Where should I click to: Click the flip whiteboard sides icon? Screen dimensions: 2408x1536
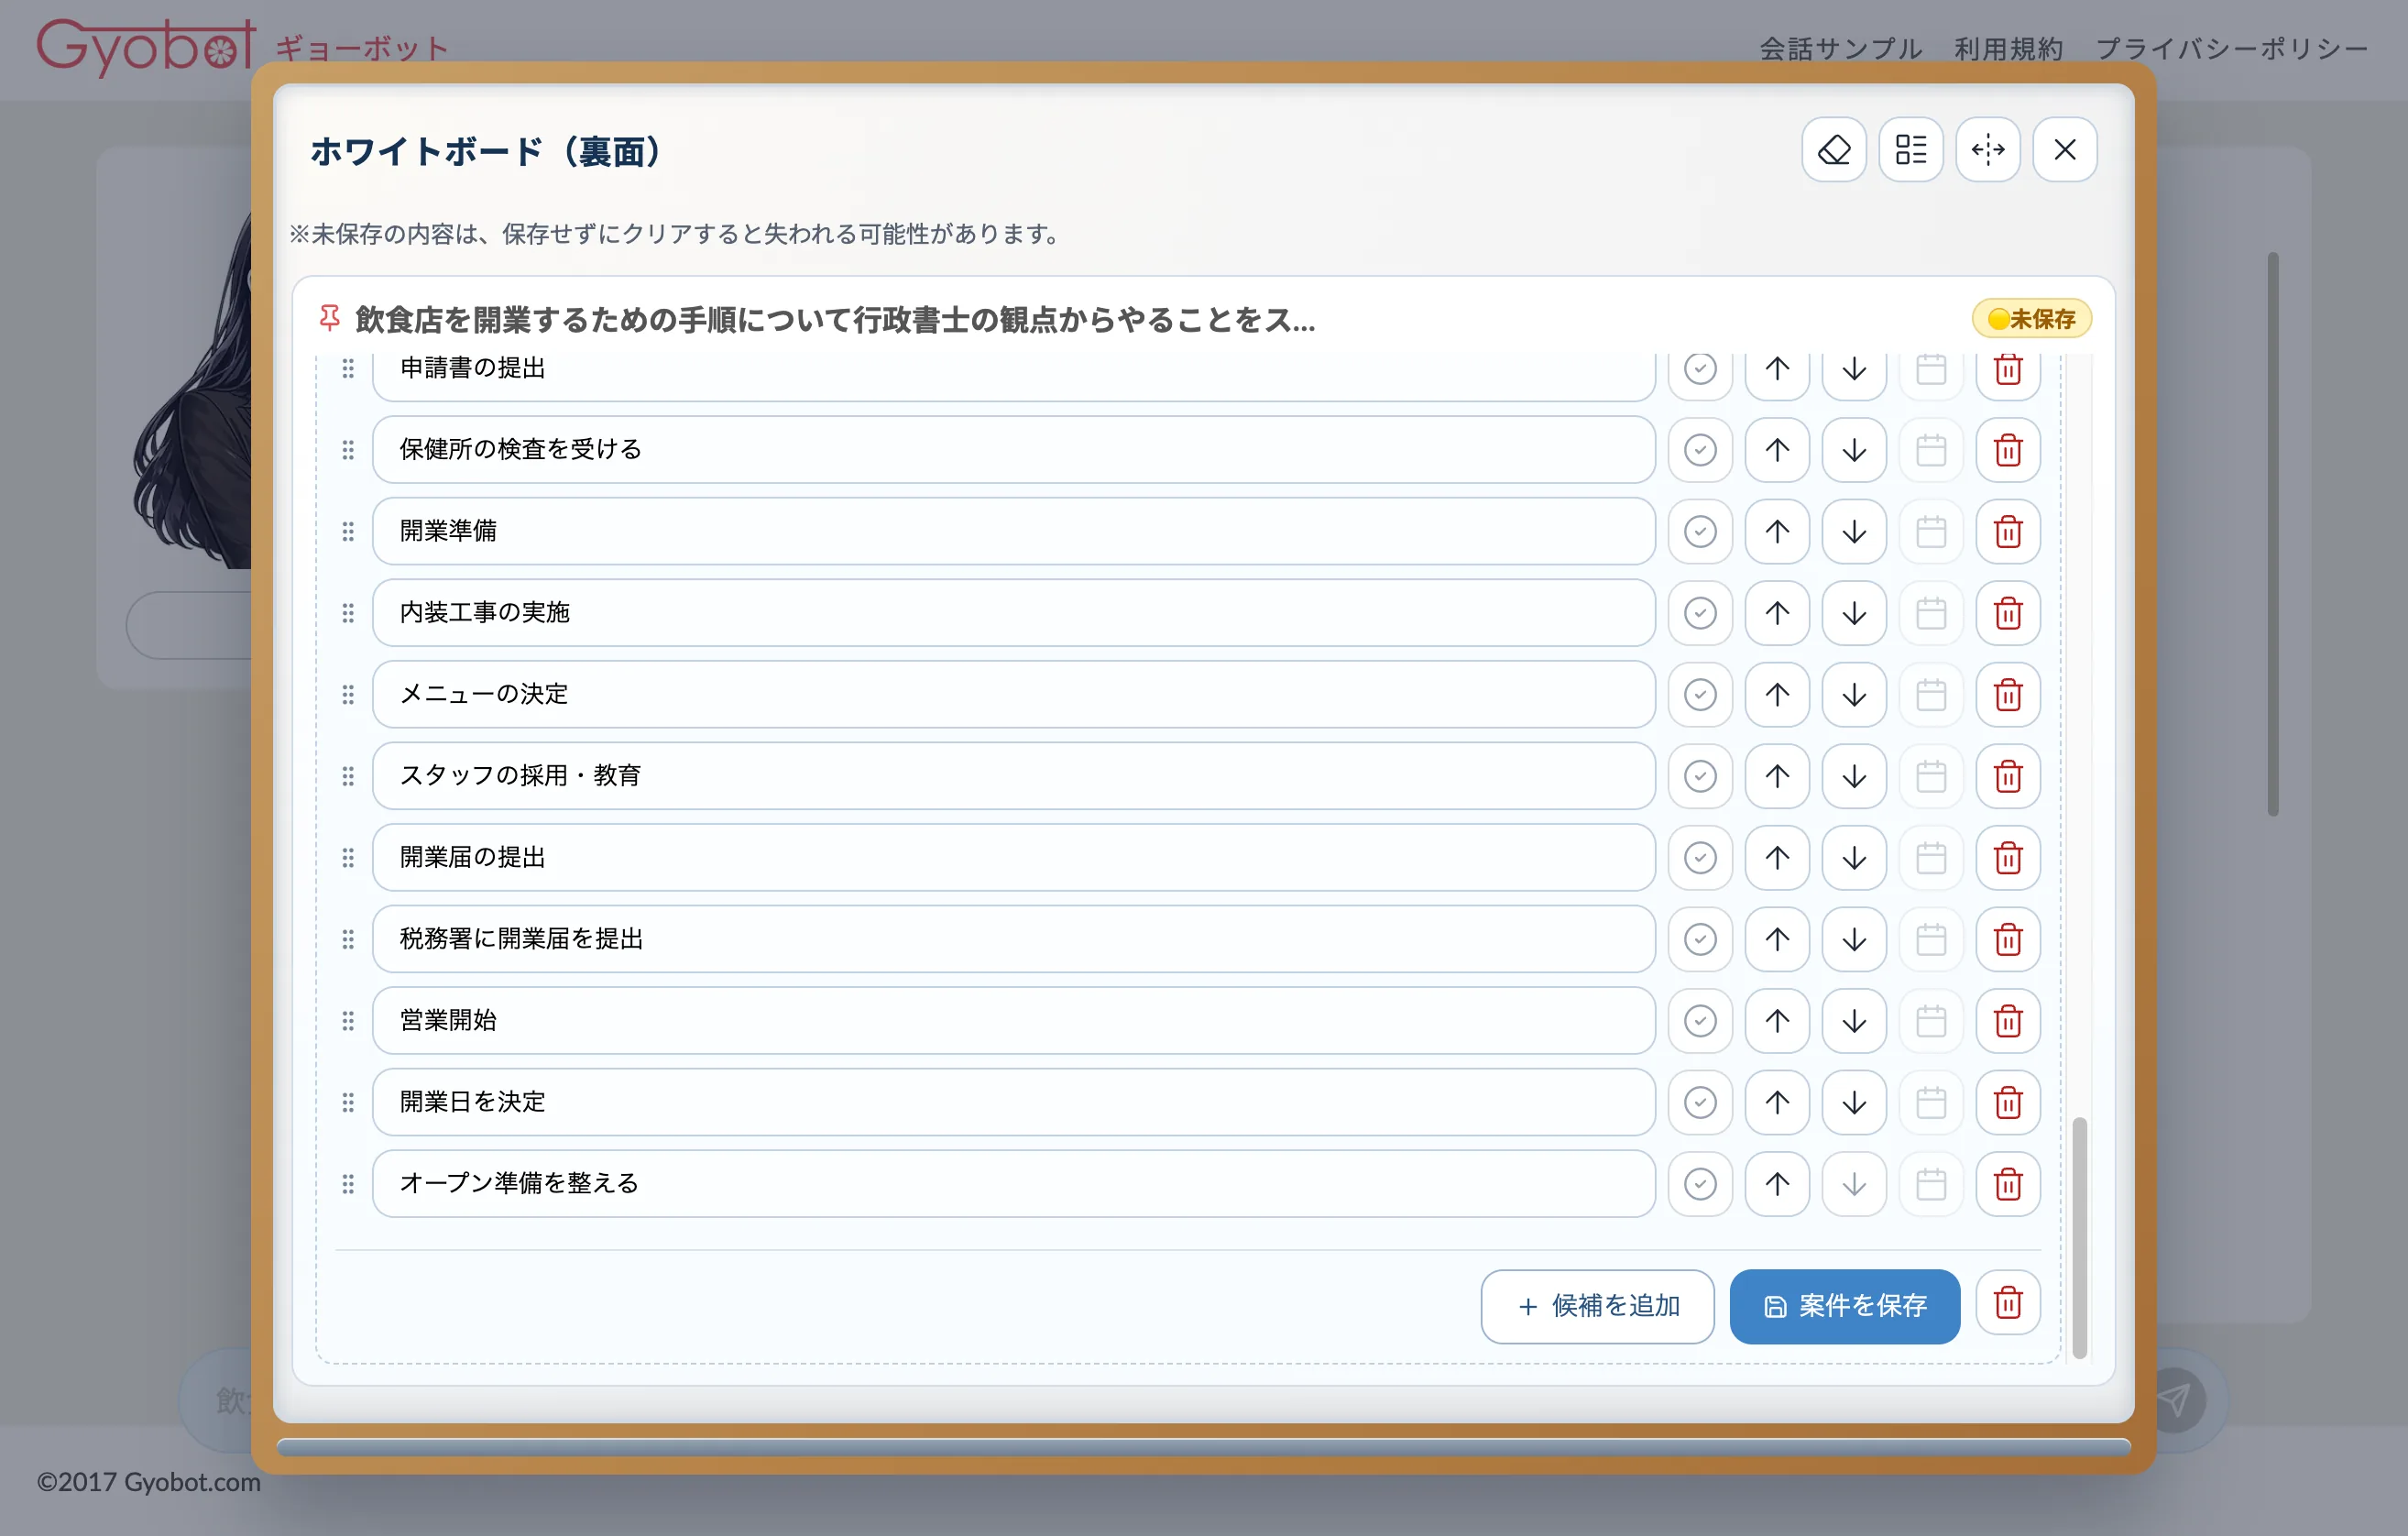[1987, 150]
